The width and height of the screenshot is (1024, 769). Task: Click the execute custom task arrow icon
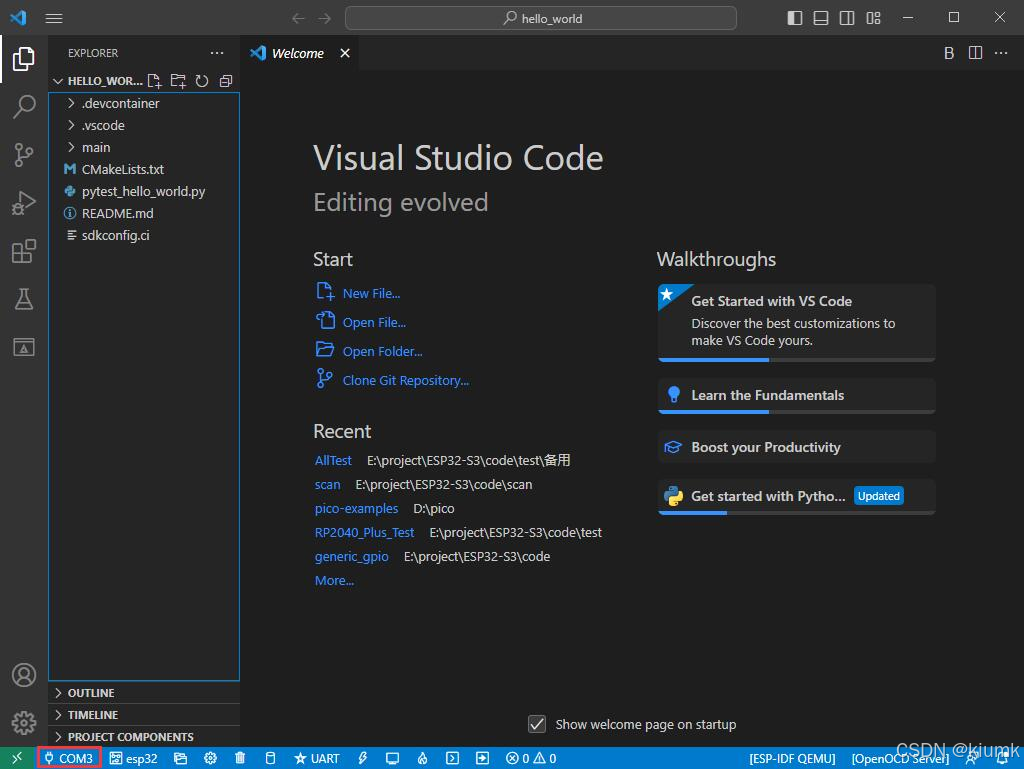click(x=482, y=758)
